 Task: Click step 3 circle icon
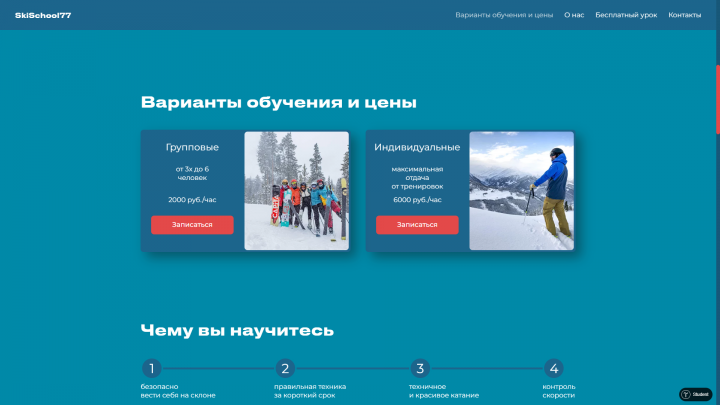(x=420, y=368)
